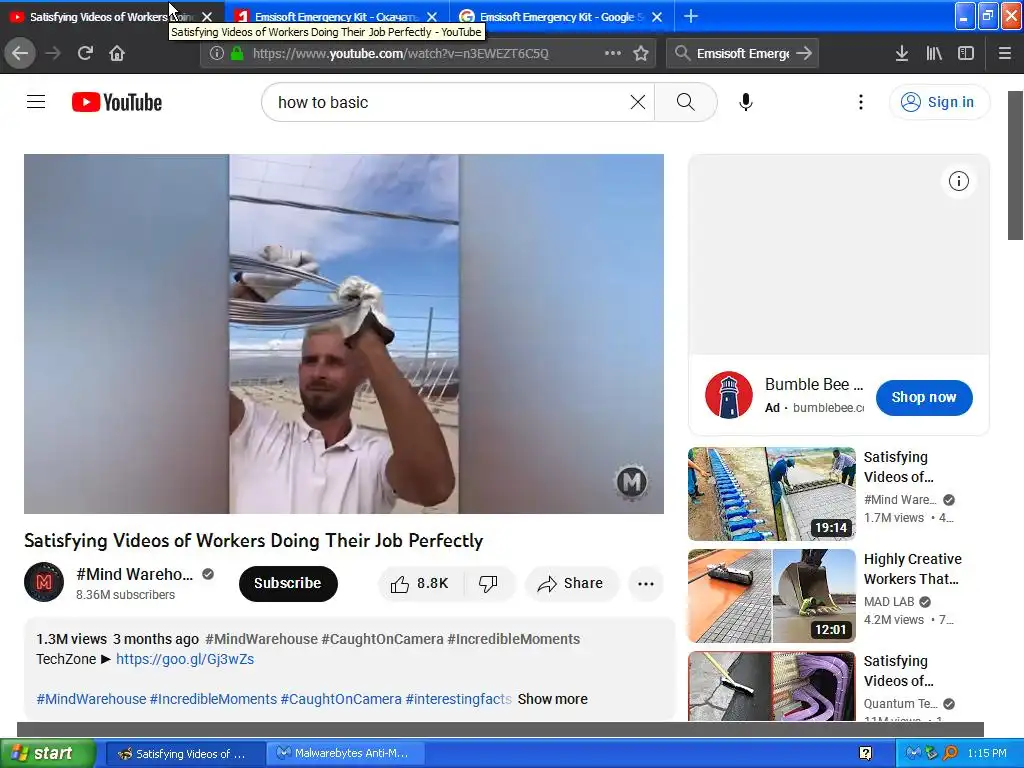Image resolution: width=1024 pixels, height=768 pixels.
Task: Open the Firefox application menu
Action: (x=1005, y=54)
